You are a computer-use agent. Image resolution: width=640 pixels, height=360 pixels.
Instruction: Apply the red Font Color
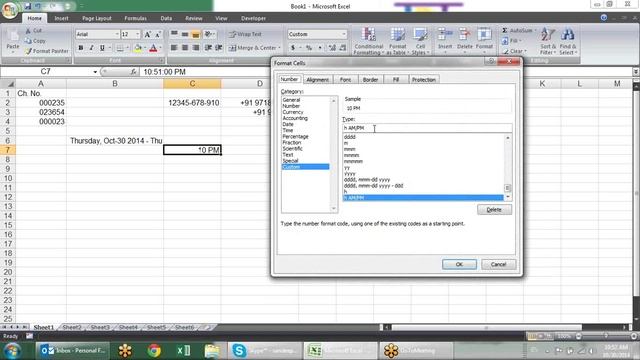[153, 48]
